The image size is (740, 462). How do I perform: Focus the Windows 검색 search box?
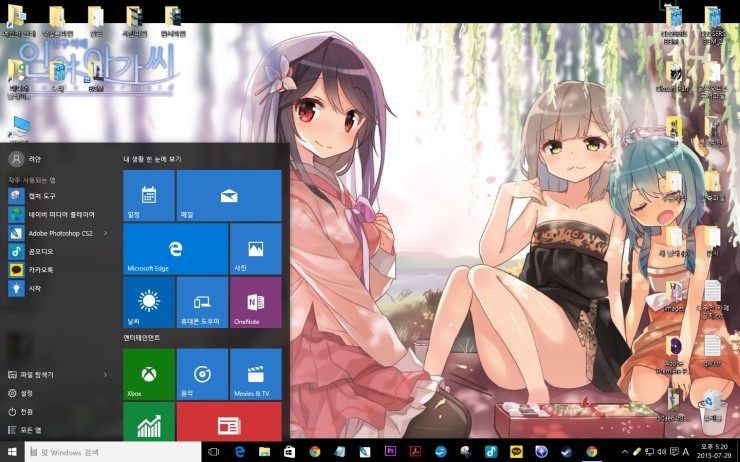coord(113,452)
